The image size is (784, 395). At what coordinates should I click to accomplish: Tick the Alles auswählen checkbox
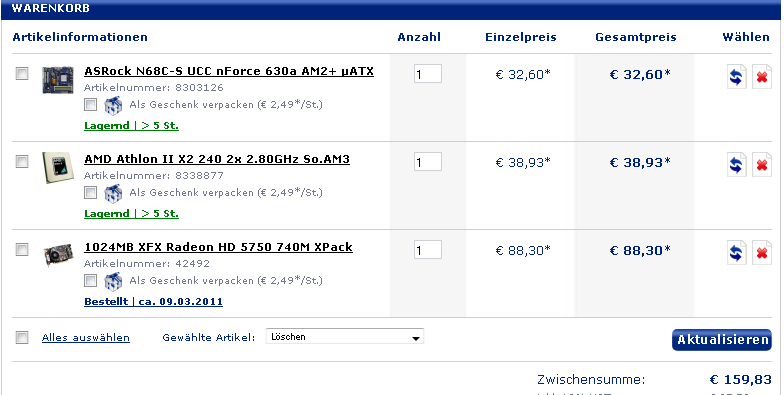pyautogui.click(x=22, y=338)
